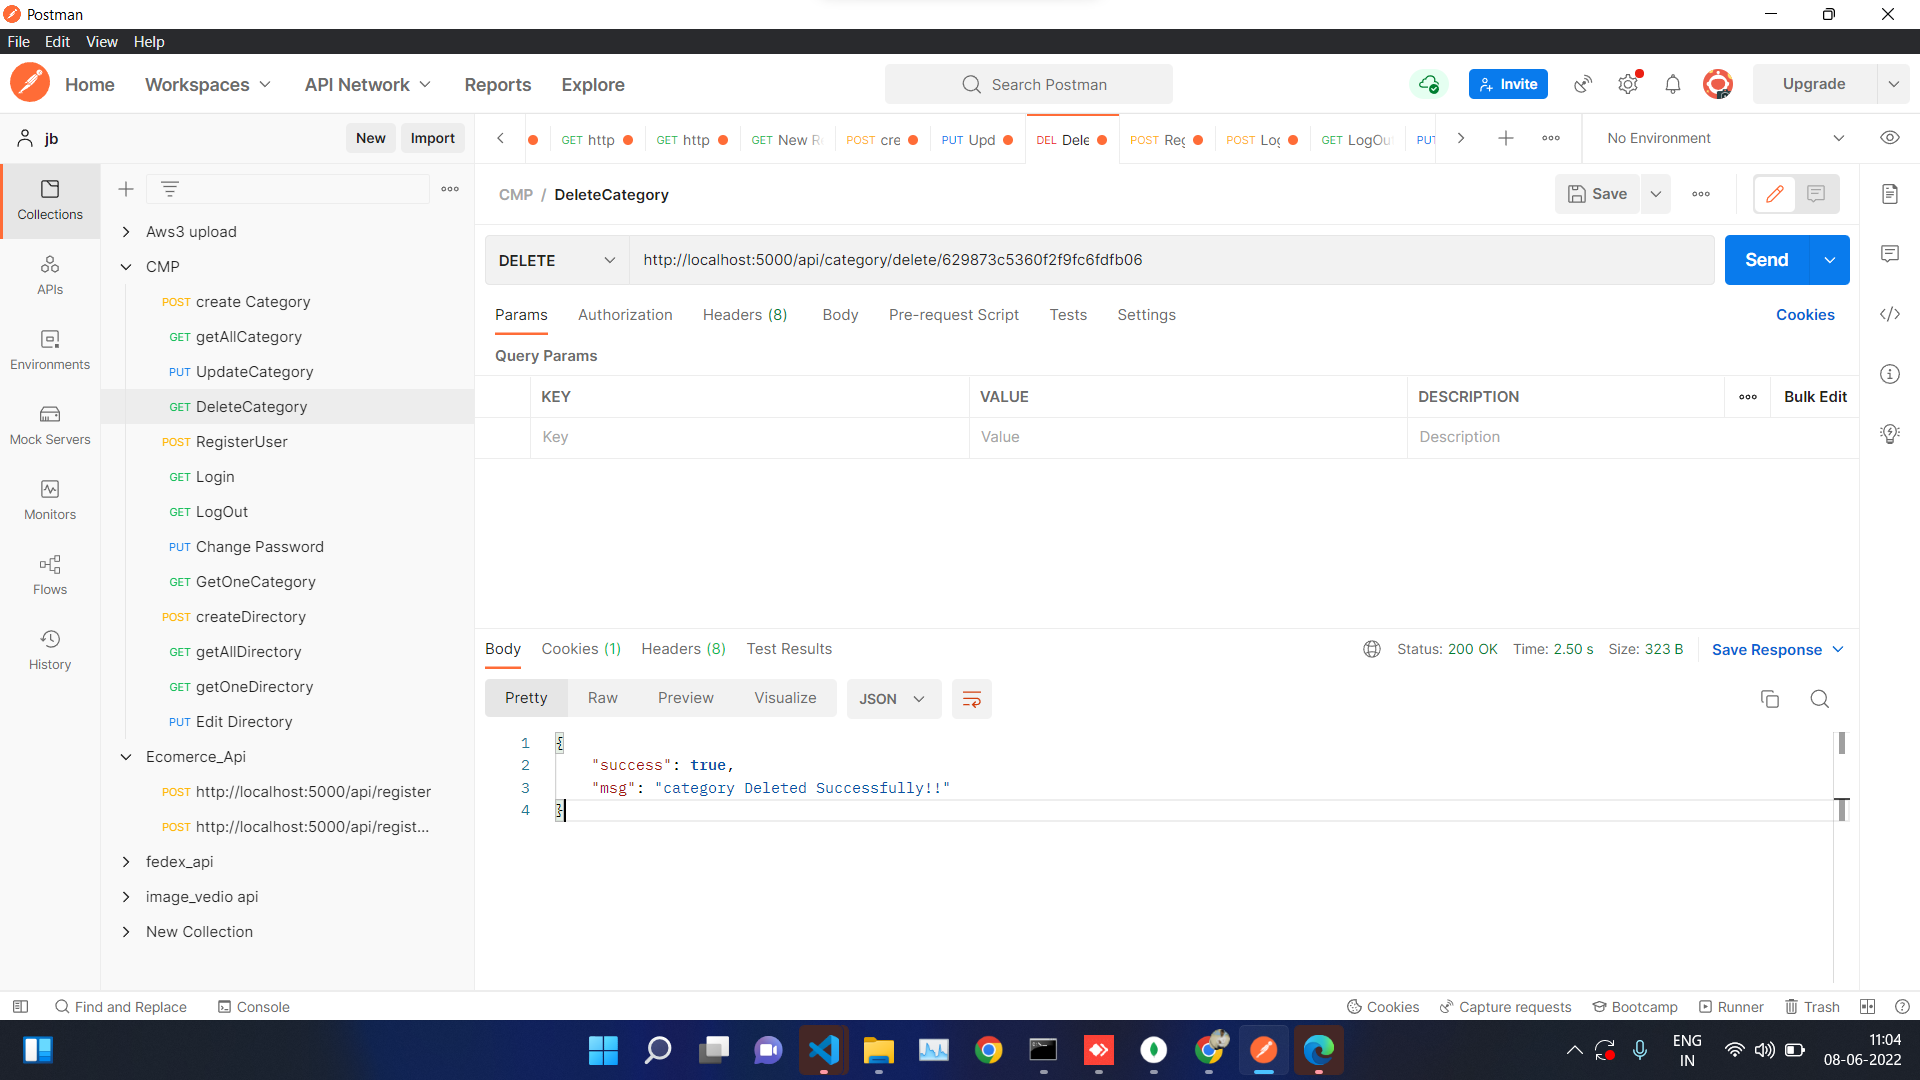Open environment quick look eye icon
The image size is (1920, 1080).
pyautogui.click(x=1890, y=138)
